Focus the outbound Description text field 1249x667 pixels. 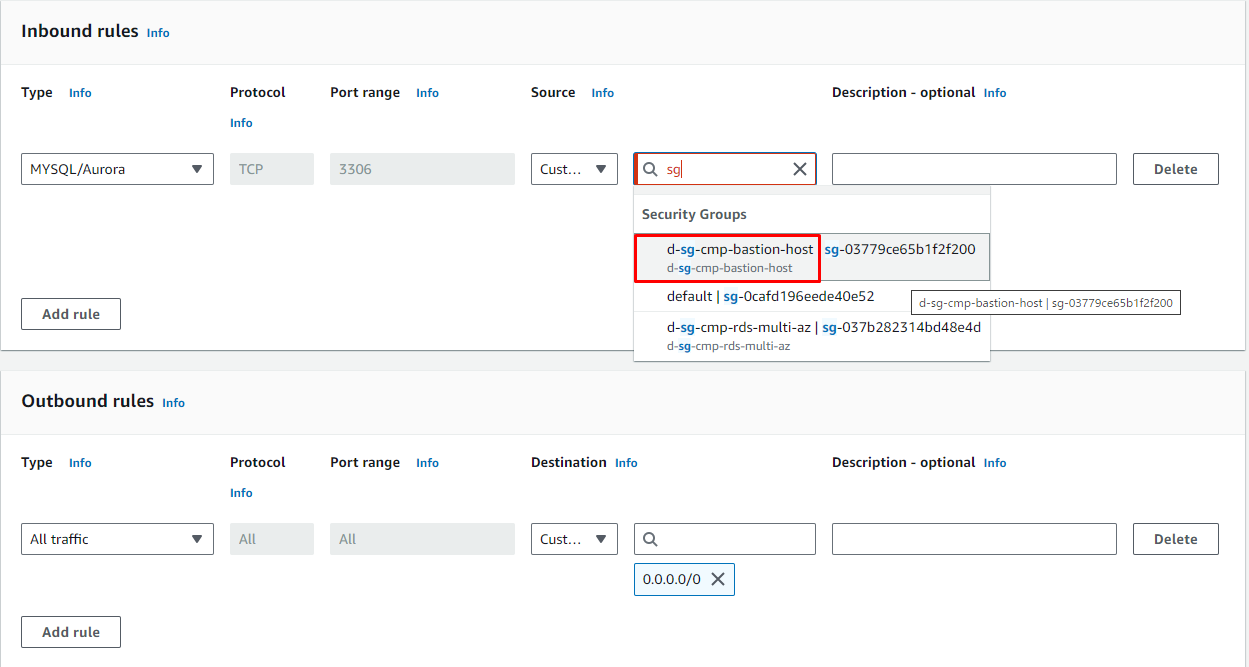click(973, 539)
